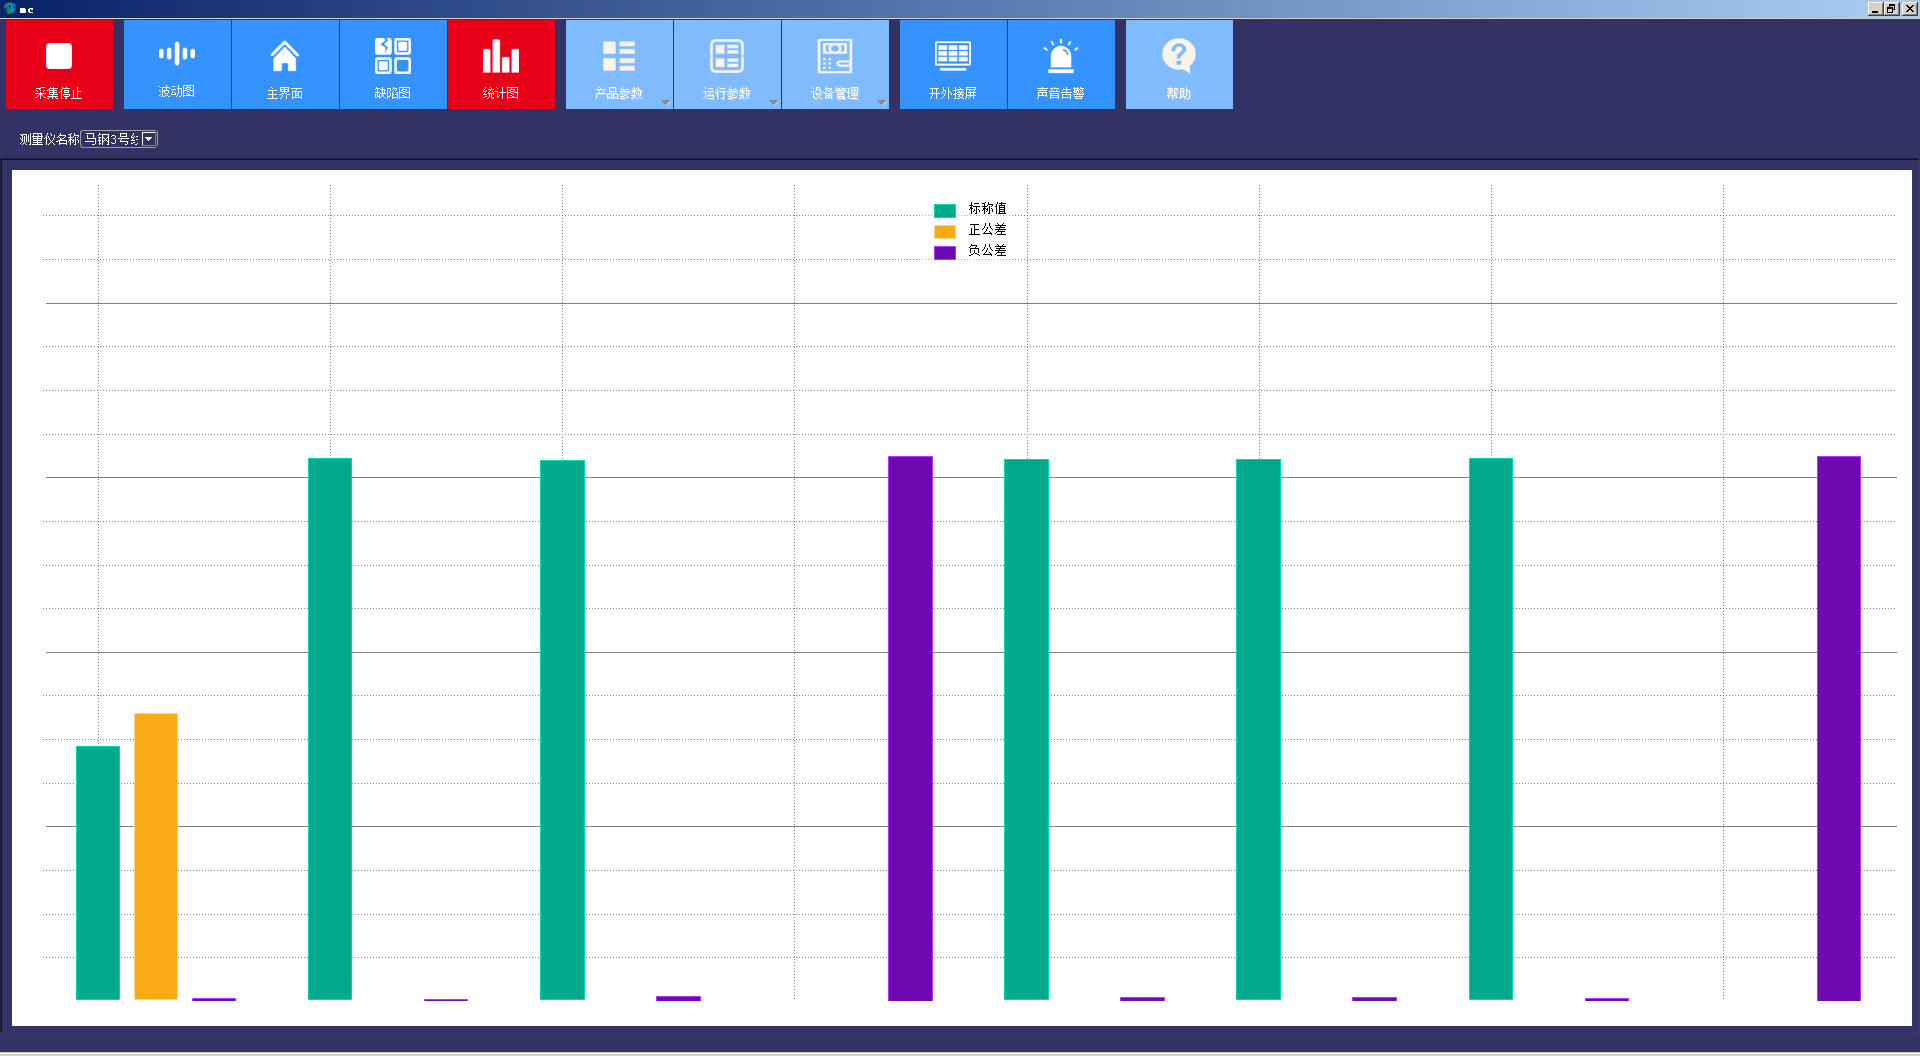Screen dimensions: 1920x1056
Task: Open 运行参数 run parameters
Action: click(726, 65)
